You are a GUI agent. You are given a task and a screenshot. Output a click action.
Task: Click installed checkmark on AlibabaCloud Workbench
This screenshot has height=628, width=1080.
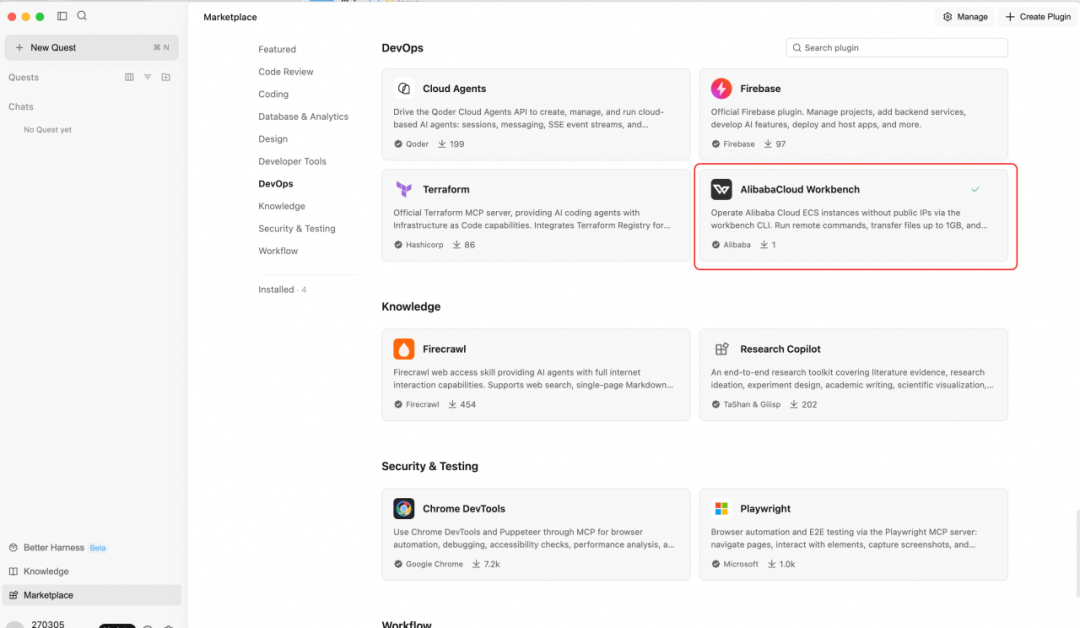pos(975,189)
